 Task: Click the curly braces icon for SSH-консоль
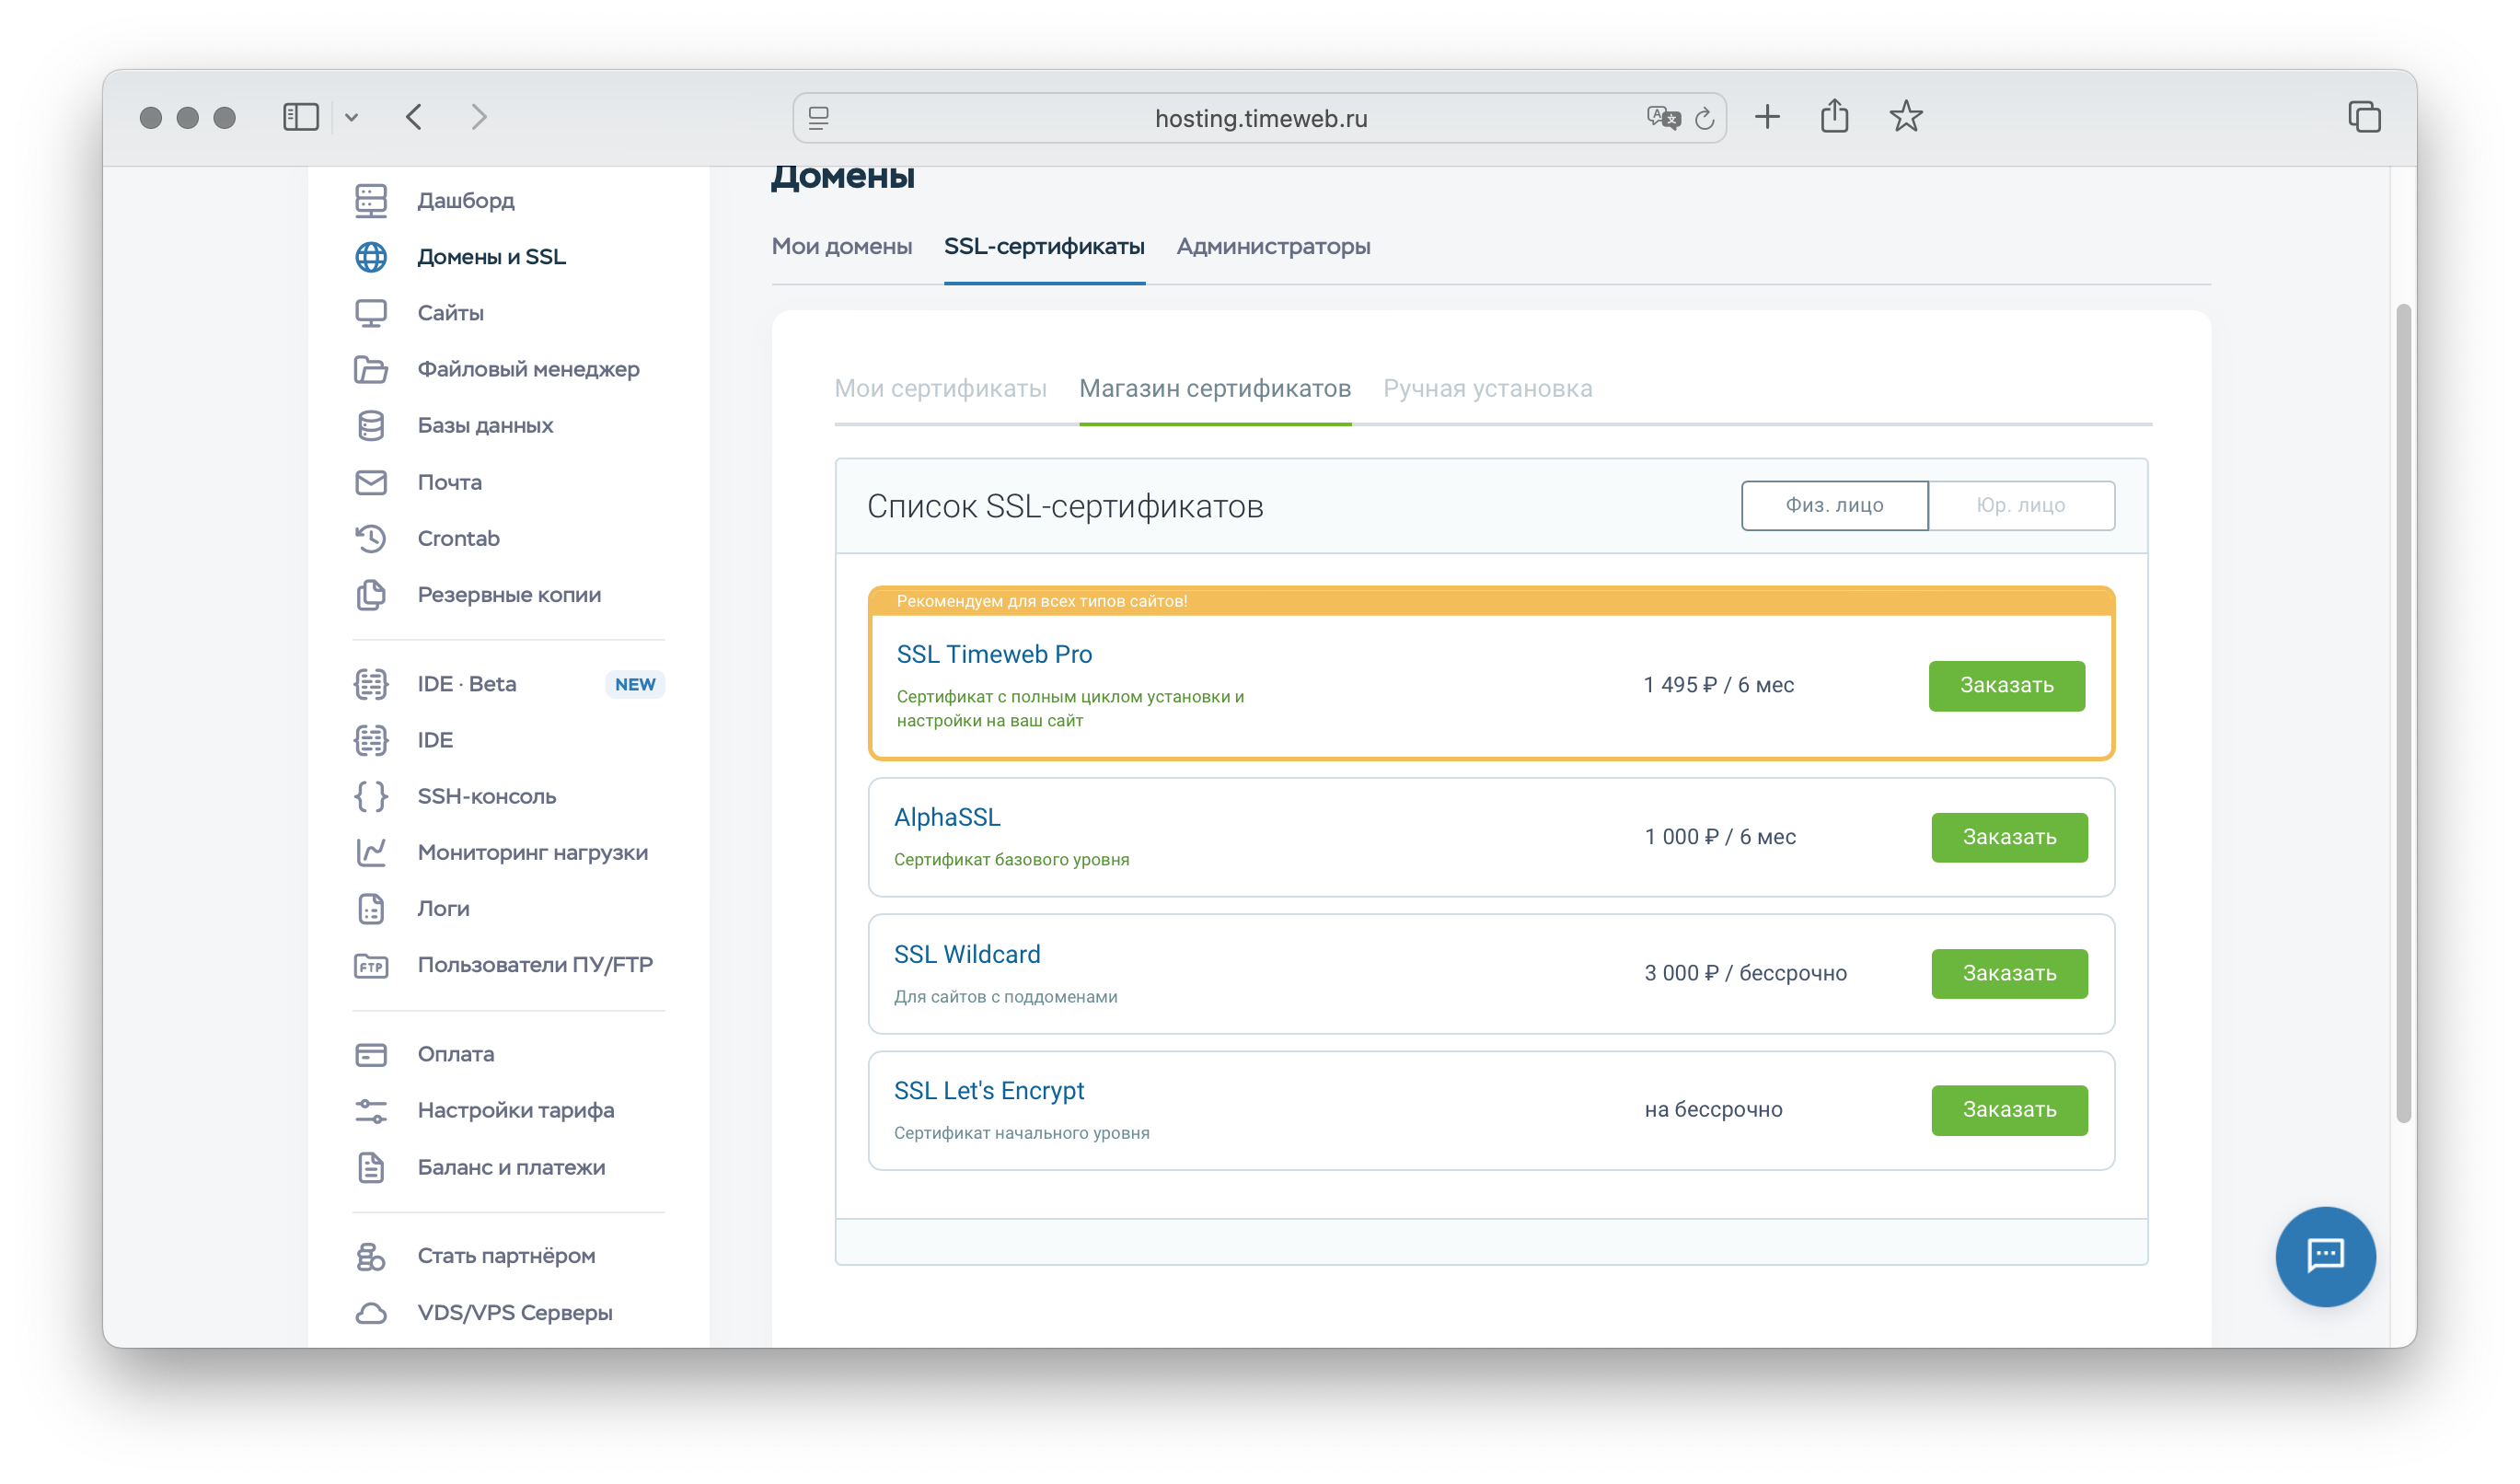(x=371, y=796)
